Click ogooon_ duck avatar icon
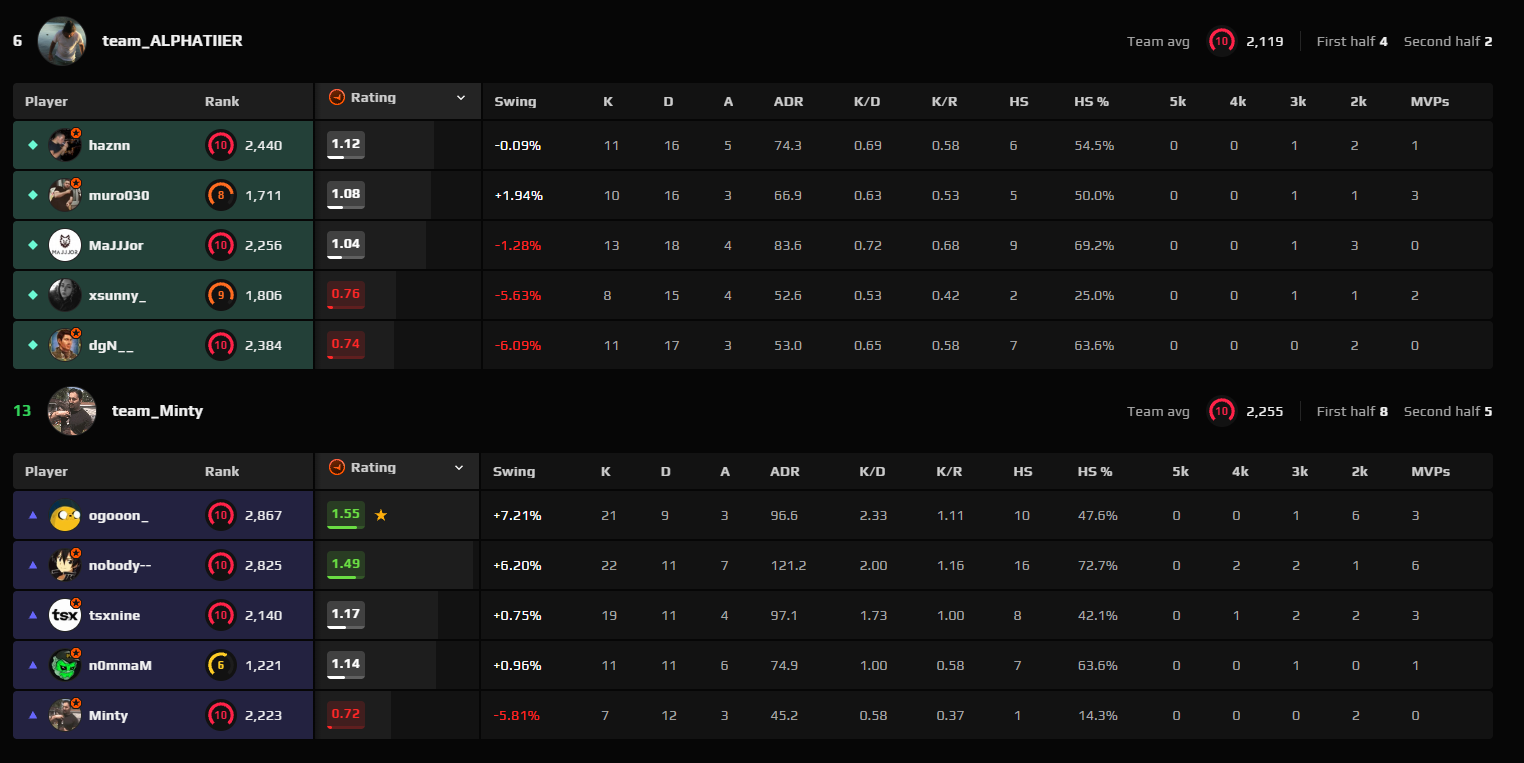 click(x=65, y=515)
